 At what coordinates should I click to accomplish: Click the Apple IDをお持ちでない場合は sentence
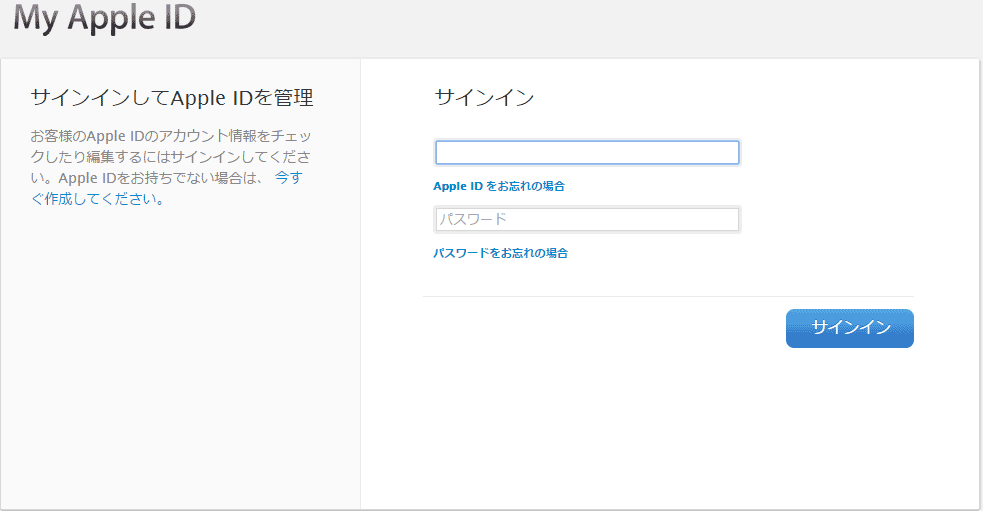point(160,177)
